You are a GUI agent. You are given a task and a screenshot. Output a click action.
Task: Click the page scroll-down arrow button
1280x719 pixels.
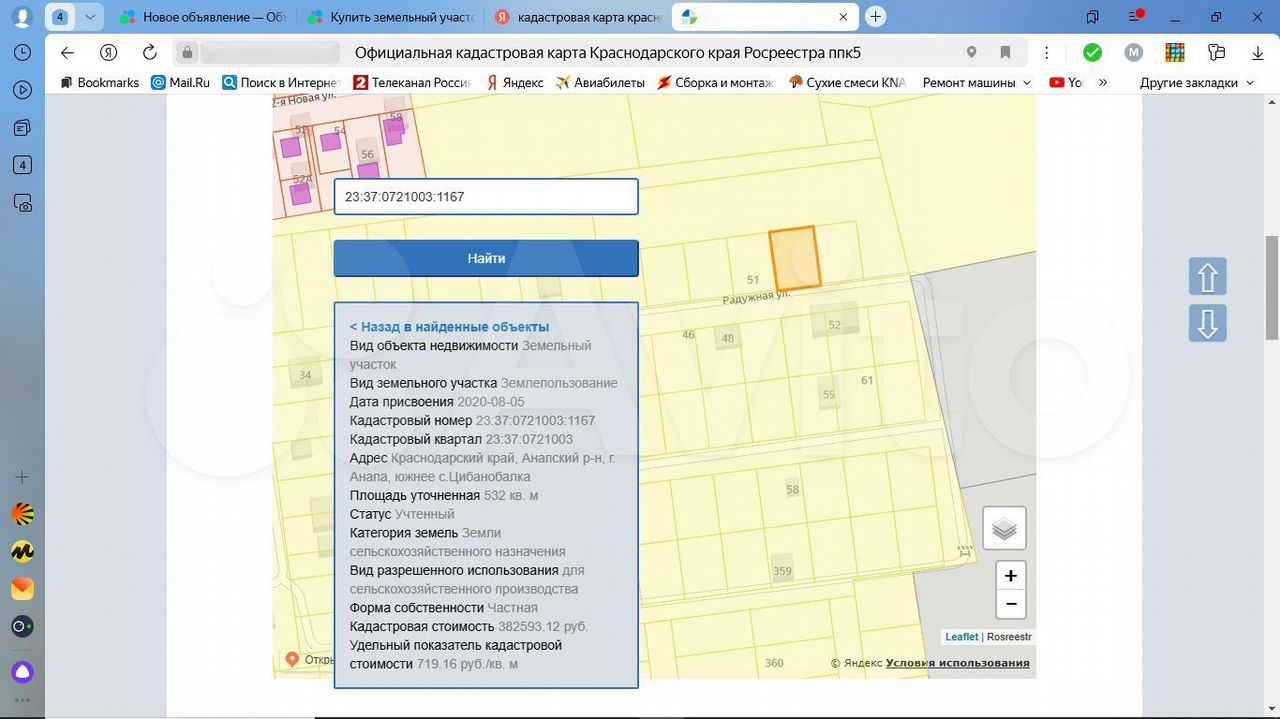pos(1207,324)
